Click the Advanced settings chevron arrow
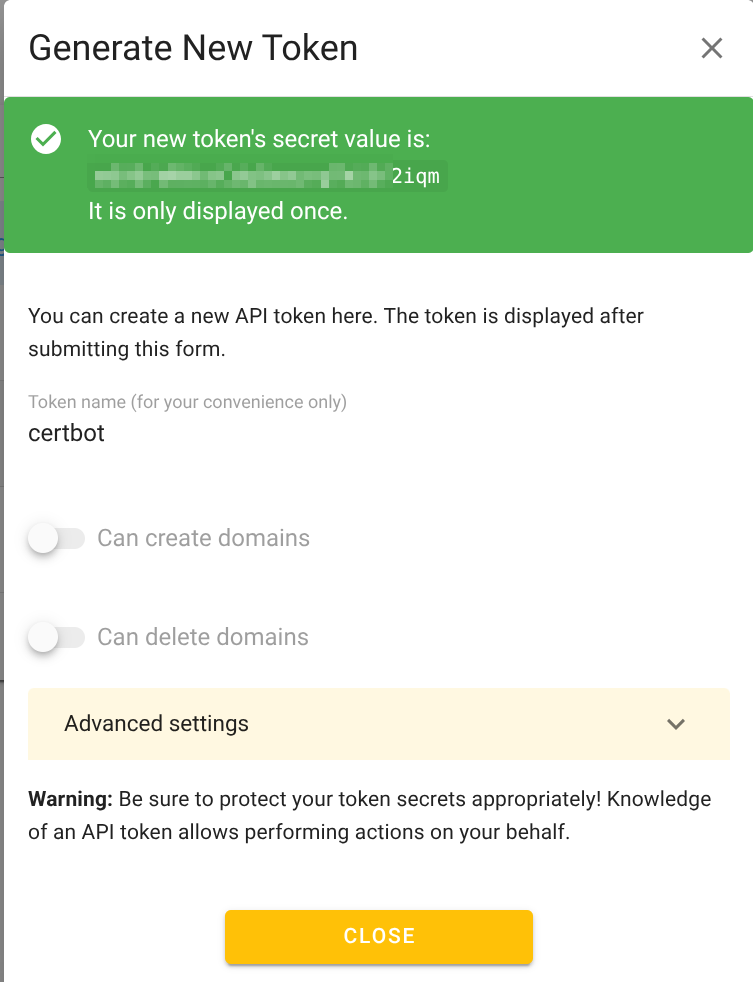Image resolution: width=753 pixels, height=982 pixels. tap(676, 724)
